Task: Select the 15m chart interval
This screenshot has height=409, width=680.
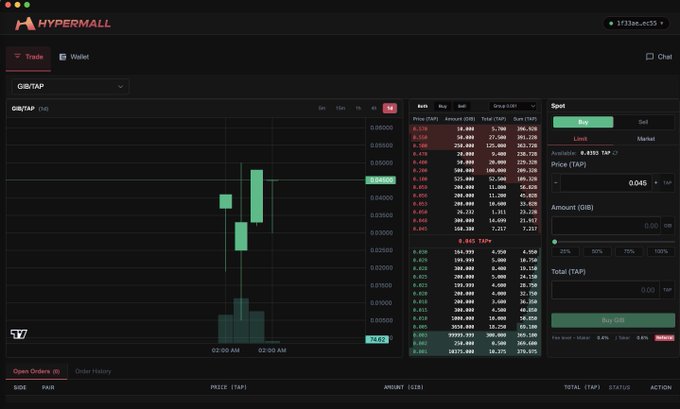Action: (340, 108)
